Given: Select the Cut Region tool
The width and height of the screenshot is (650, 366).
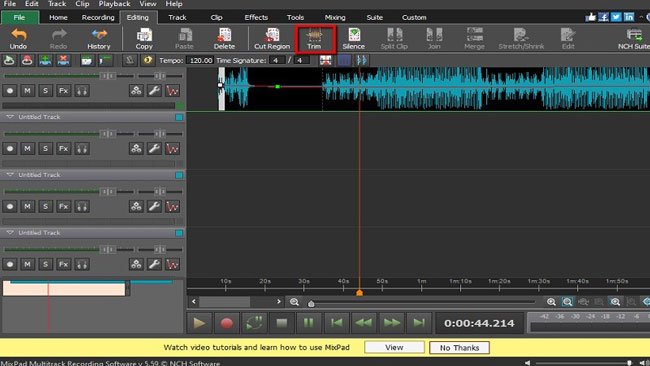Looking at the screenshot, I should (272, 39).
